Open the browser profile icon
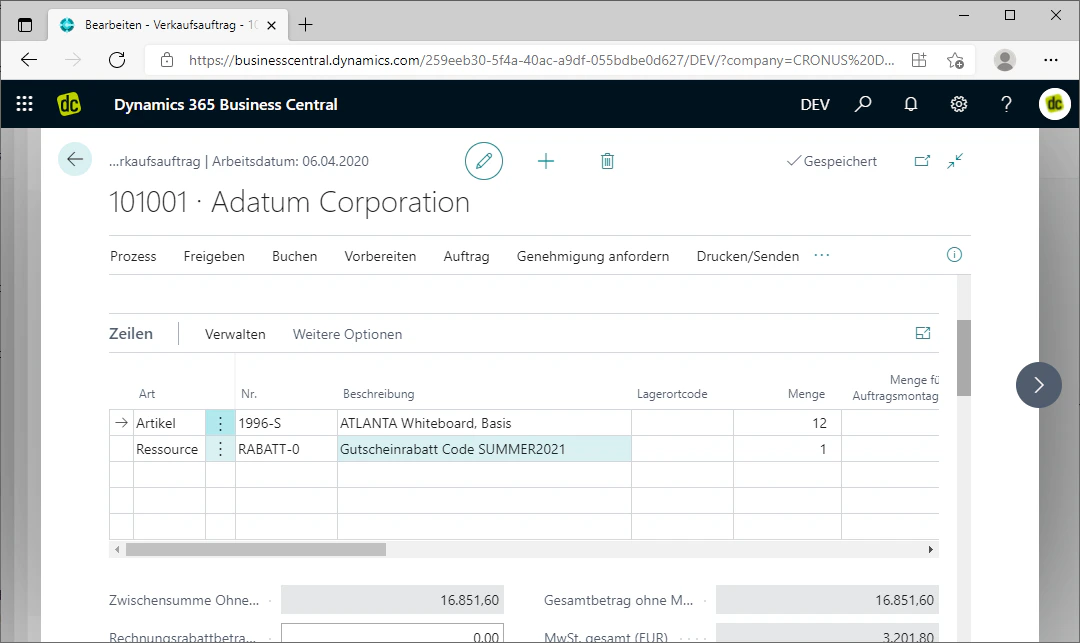The height and width of the screenshot is (643, 1080). (1004, 61)
